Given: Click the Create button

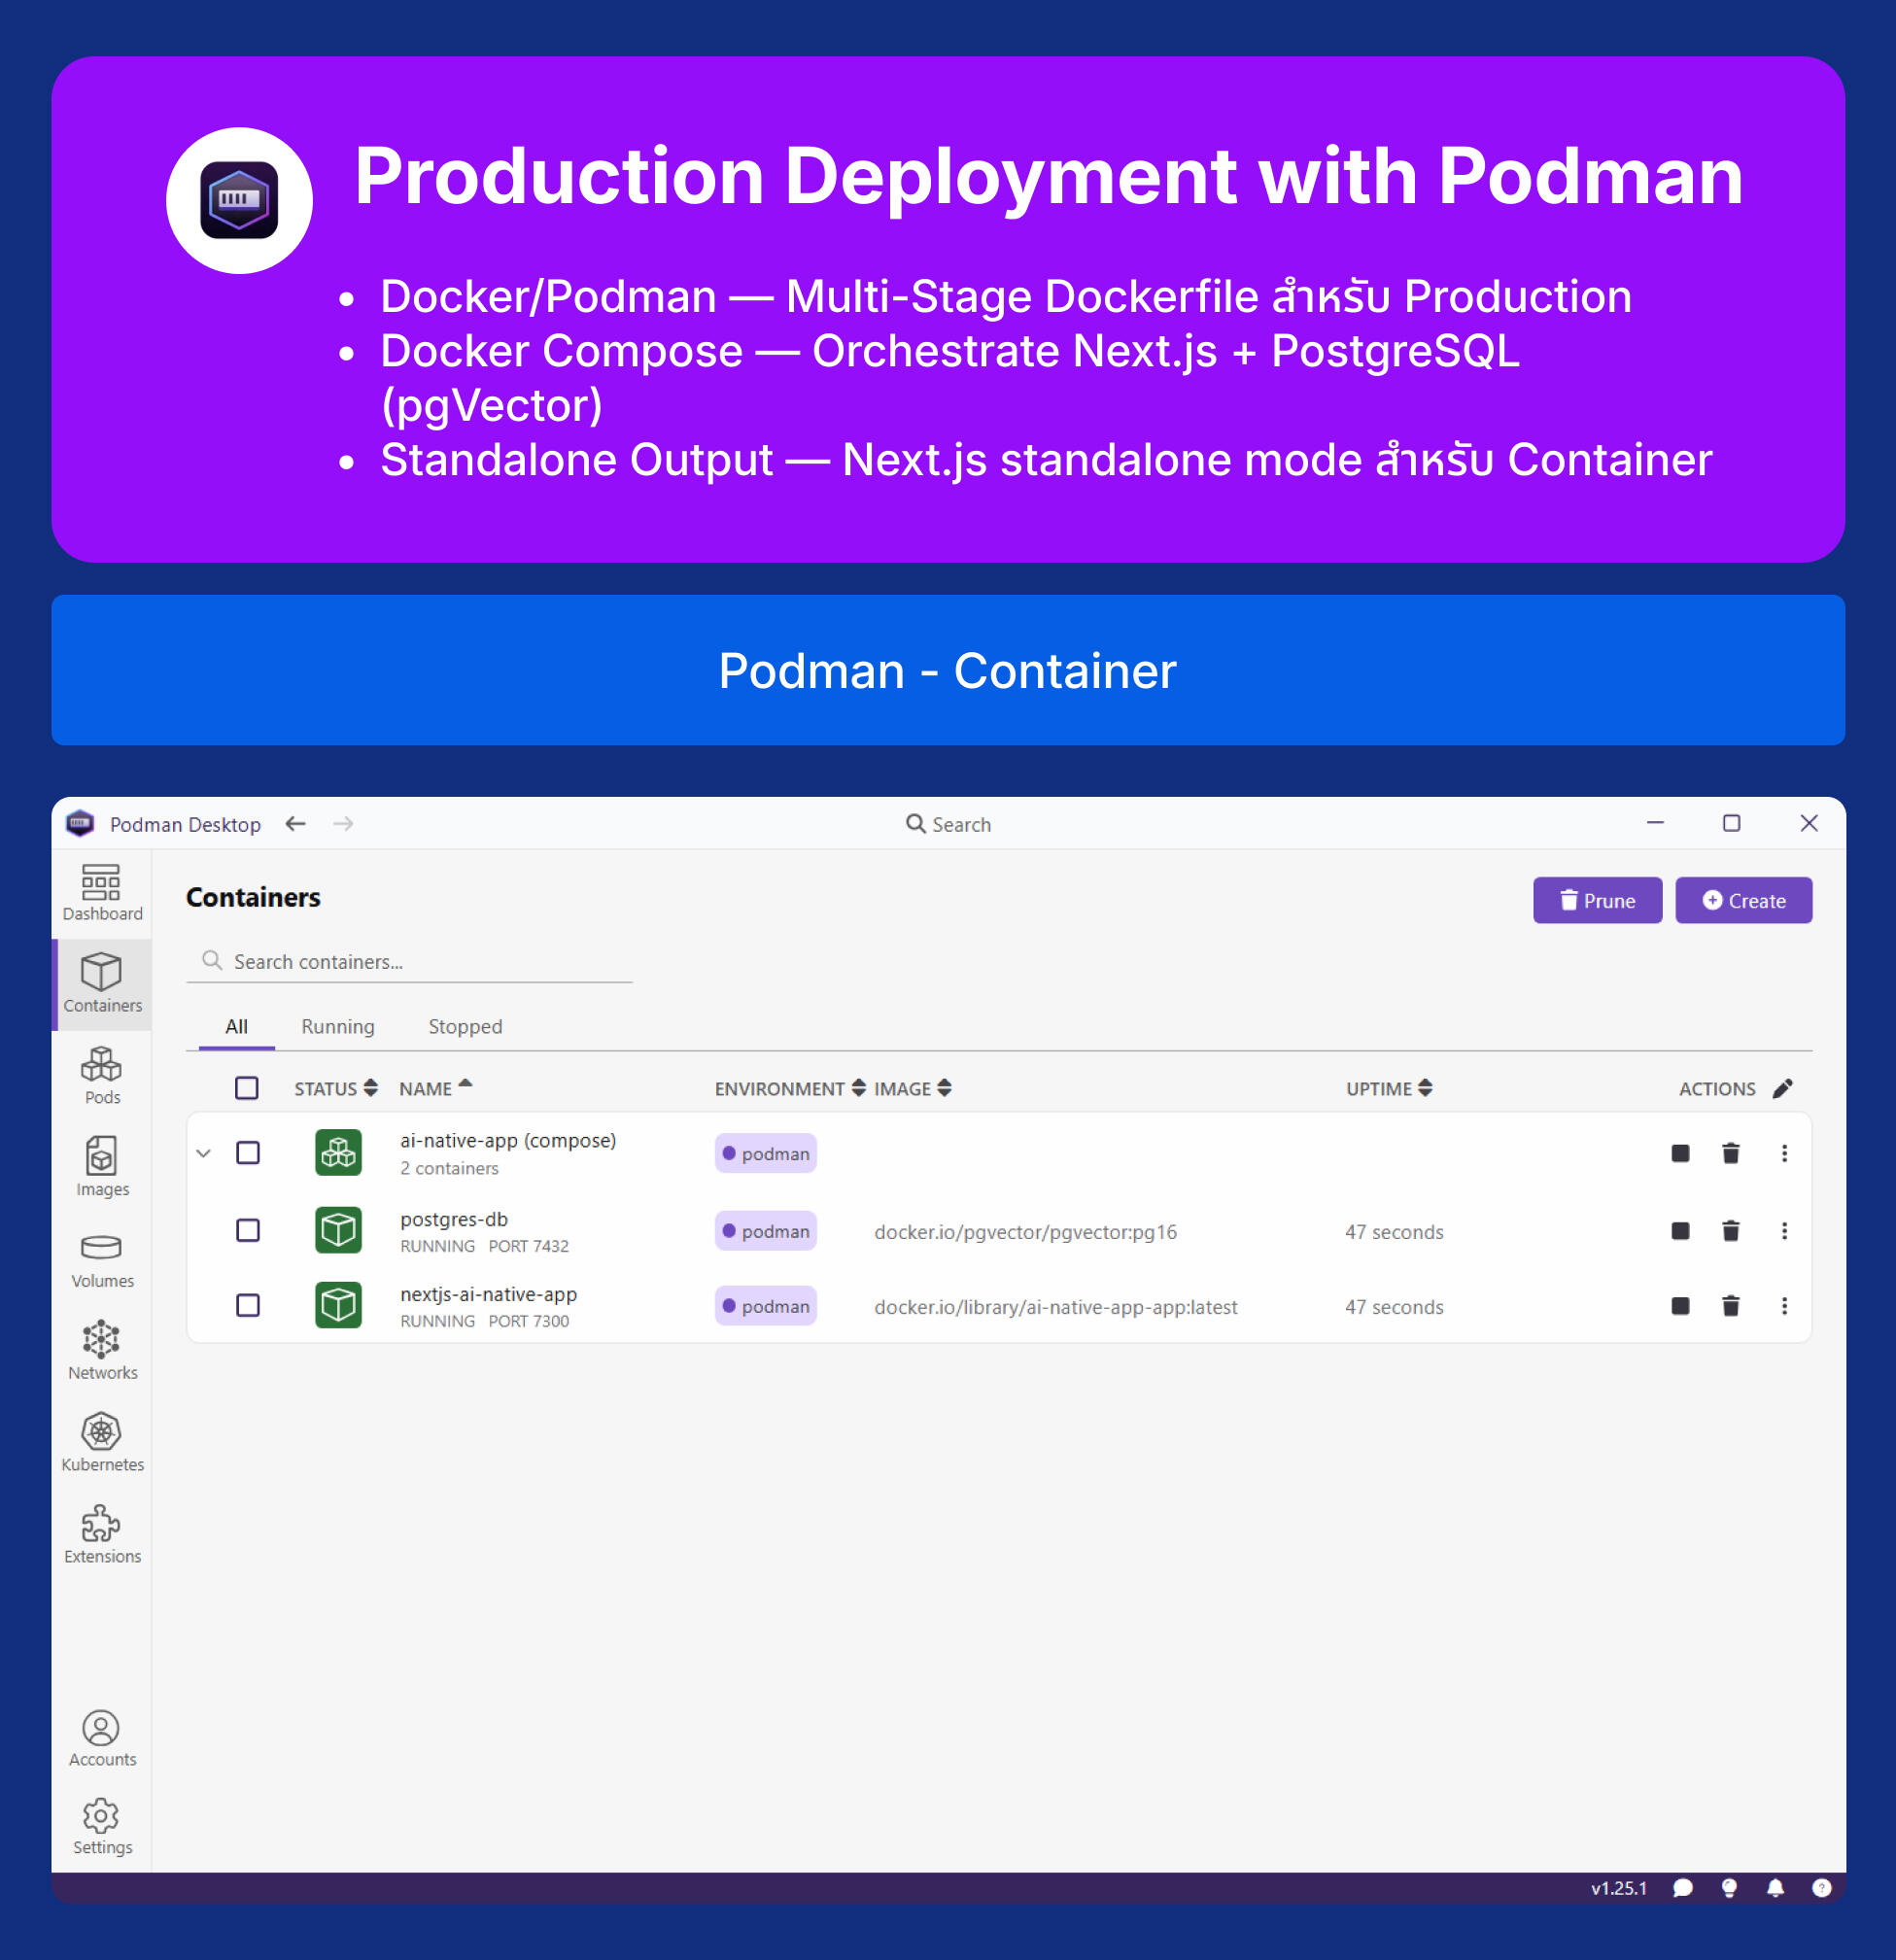Looking at the screenshot, I should pyautogui.click(x=1743, y=900).
